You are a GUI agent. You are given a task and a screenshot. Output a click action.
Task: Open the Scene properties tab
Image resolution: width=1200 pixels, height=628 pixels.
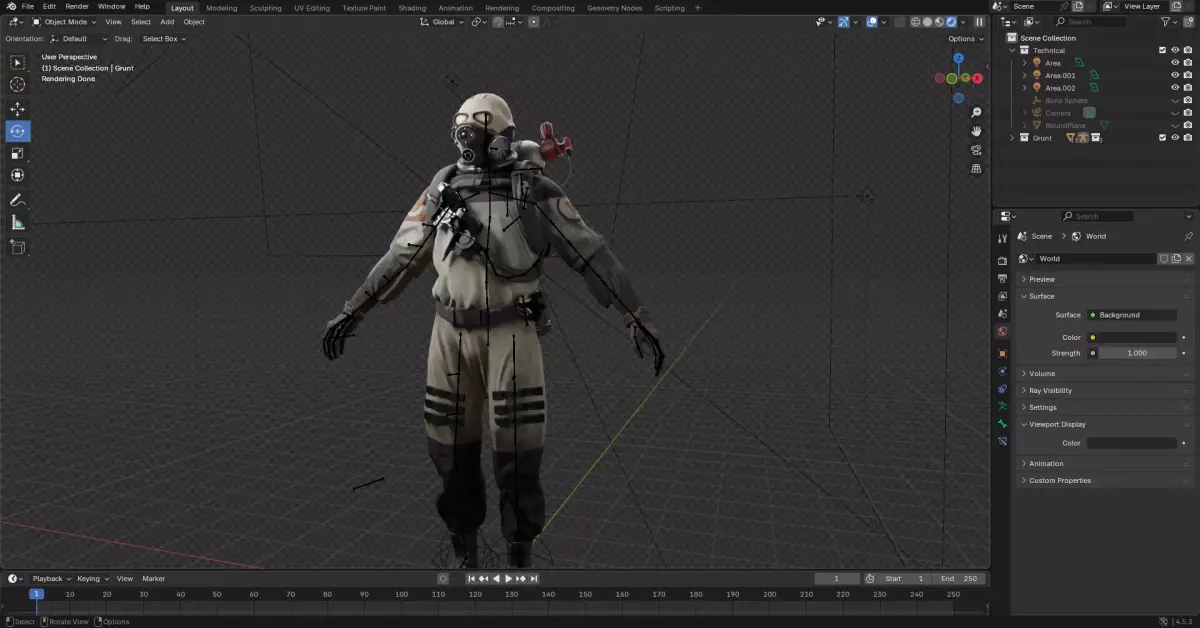pos(1002,314)
